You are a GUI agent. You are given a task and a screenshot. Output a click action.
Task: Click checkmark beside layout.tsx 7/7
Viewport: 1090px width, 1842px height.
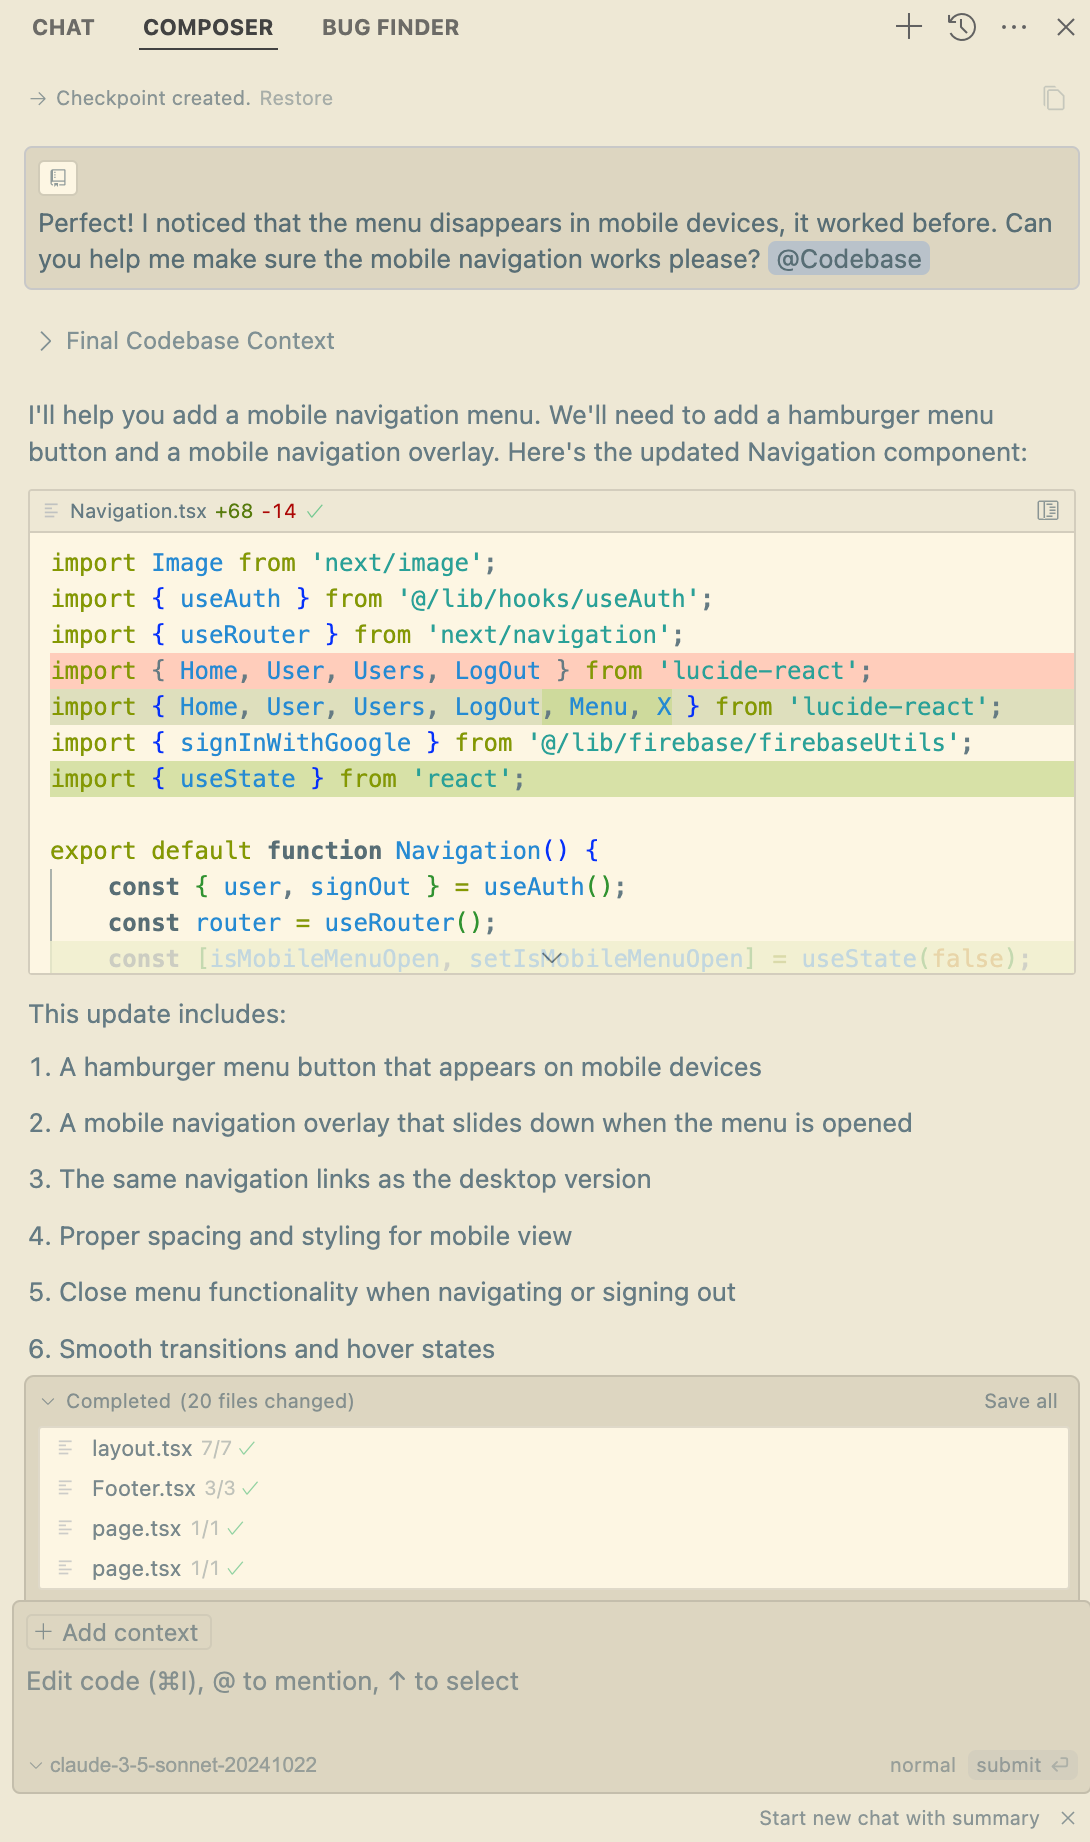point(248,1448)
